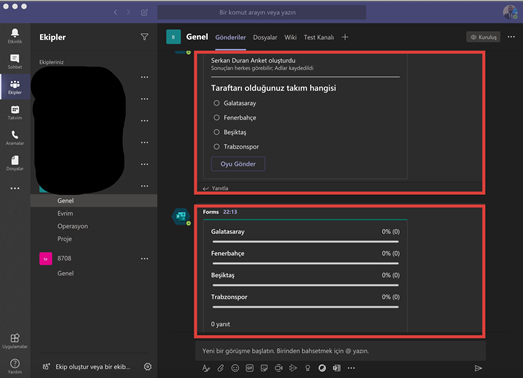Select the Galatasaray poll option
This screenshot has height=378, width=523.
(216, 103)
